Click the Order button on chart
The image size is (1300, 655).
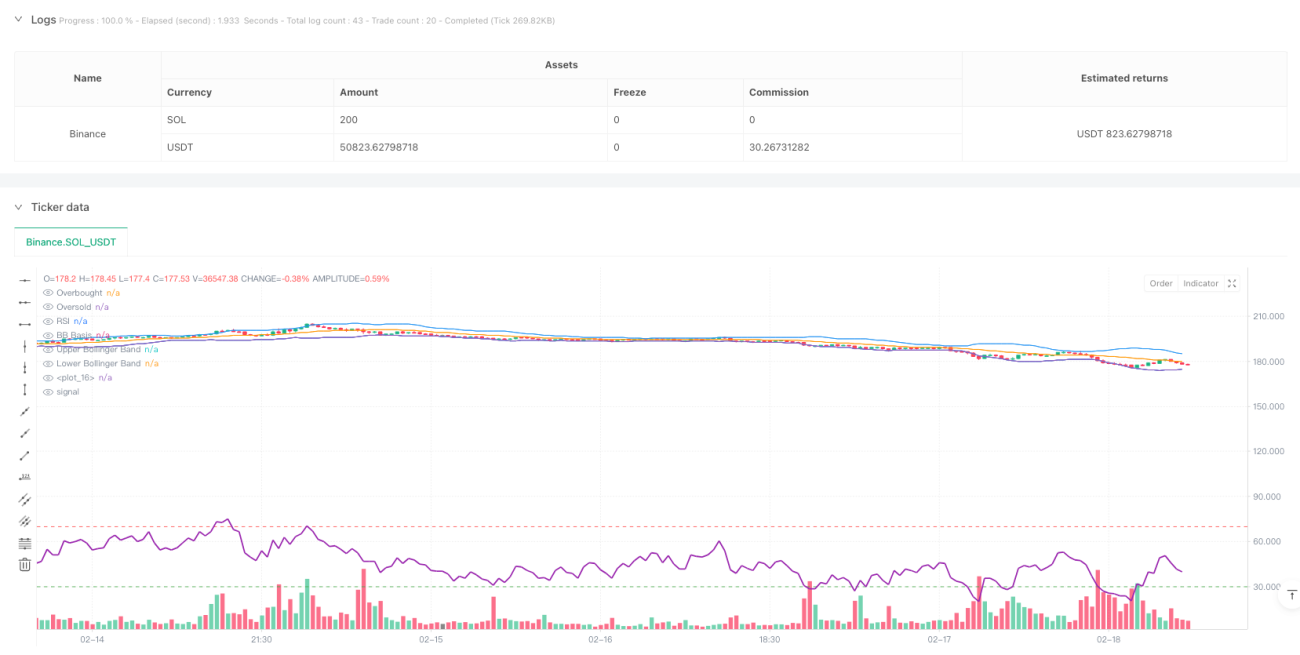point(1161,284)
